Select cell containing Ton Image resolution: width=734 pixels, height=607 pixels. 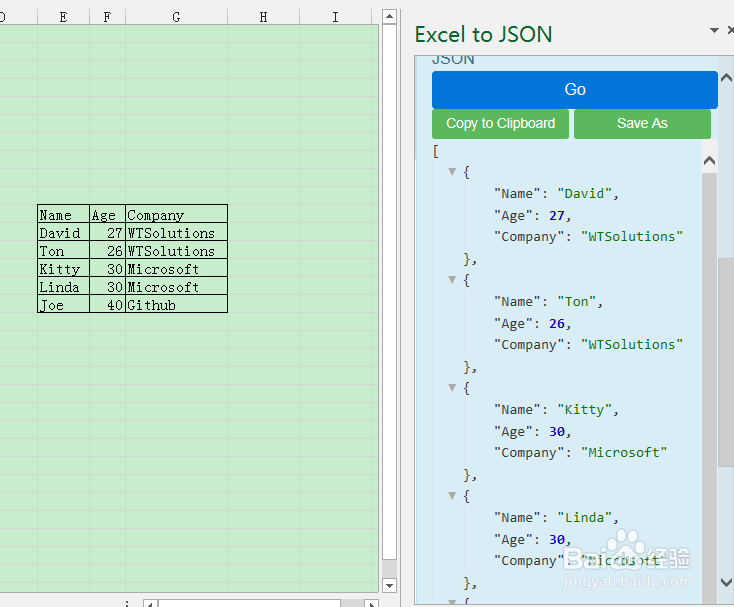[x=63, y=250]
